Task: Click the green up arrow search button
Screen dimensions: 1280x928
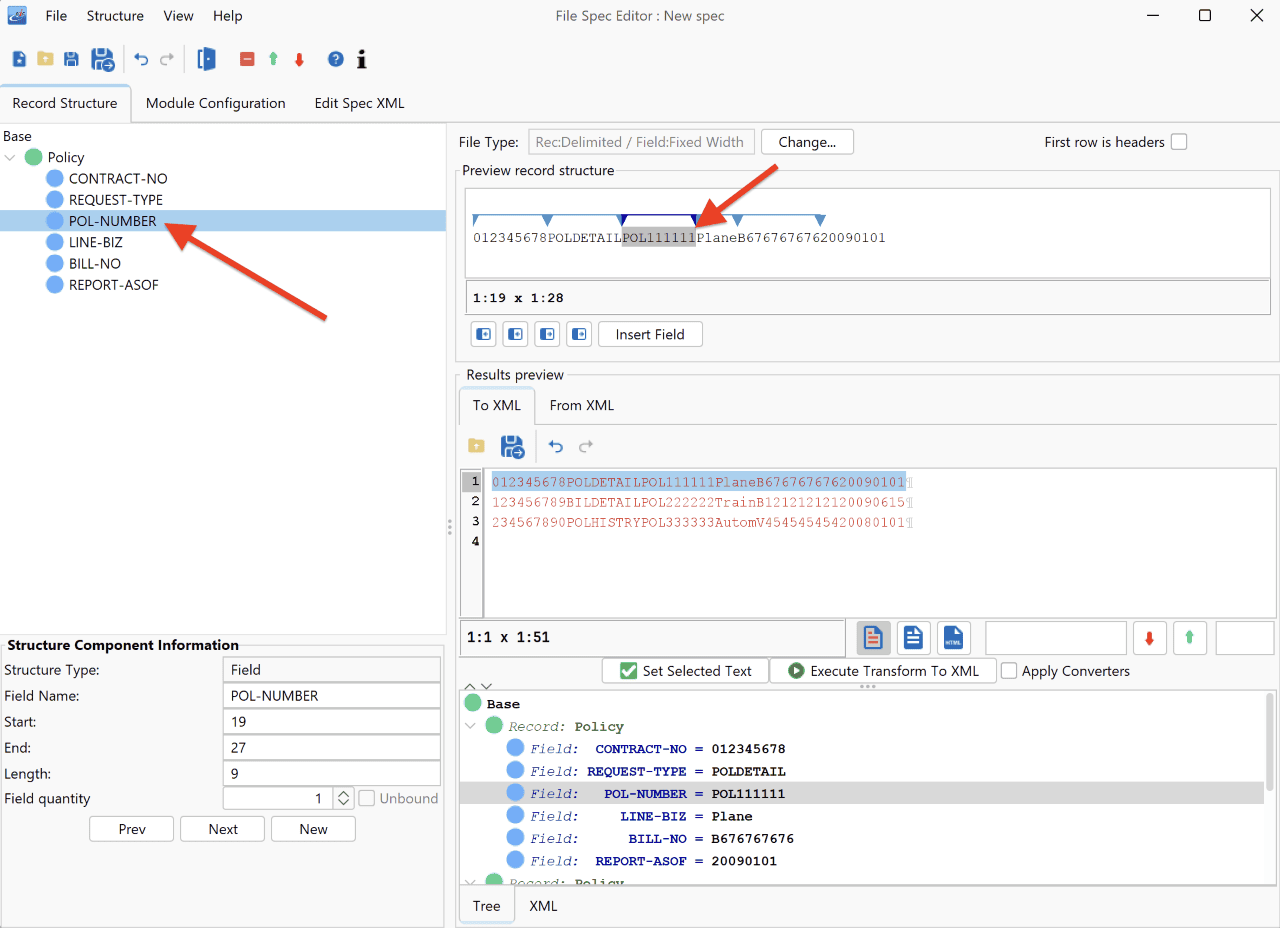Action: click(1189, 637)
